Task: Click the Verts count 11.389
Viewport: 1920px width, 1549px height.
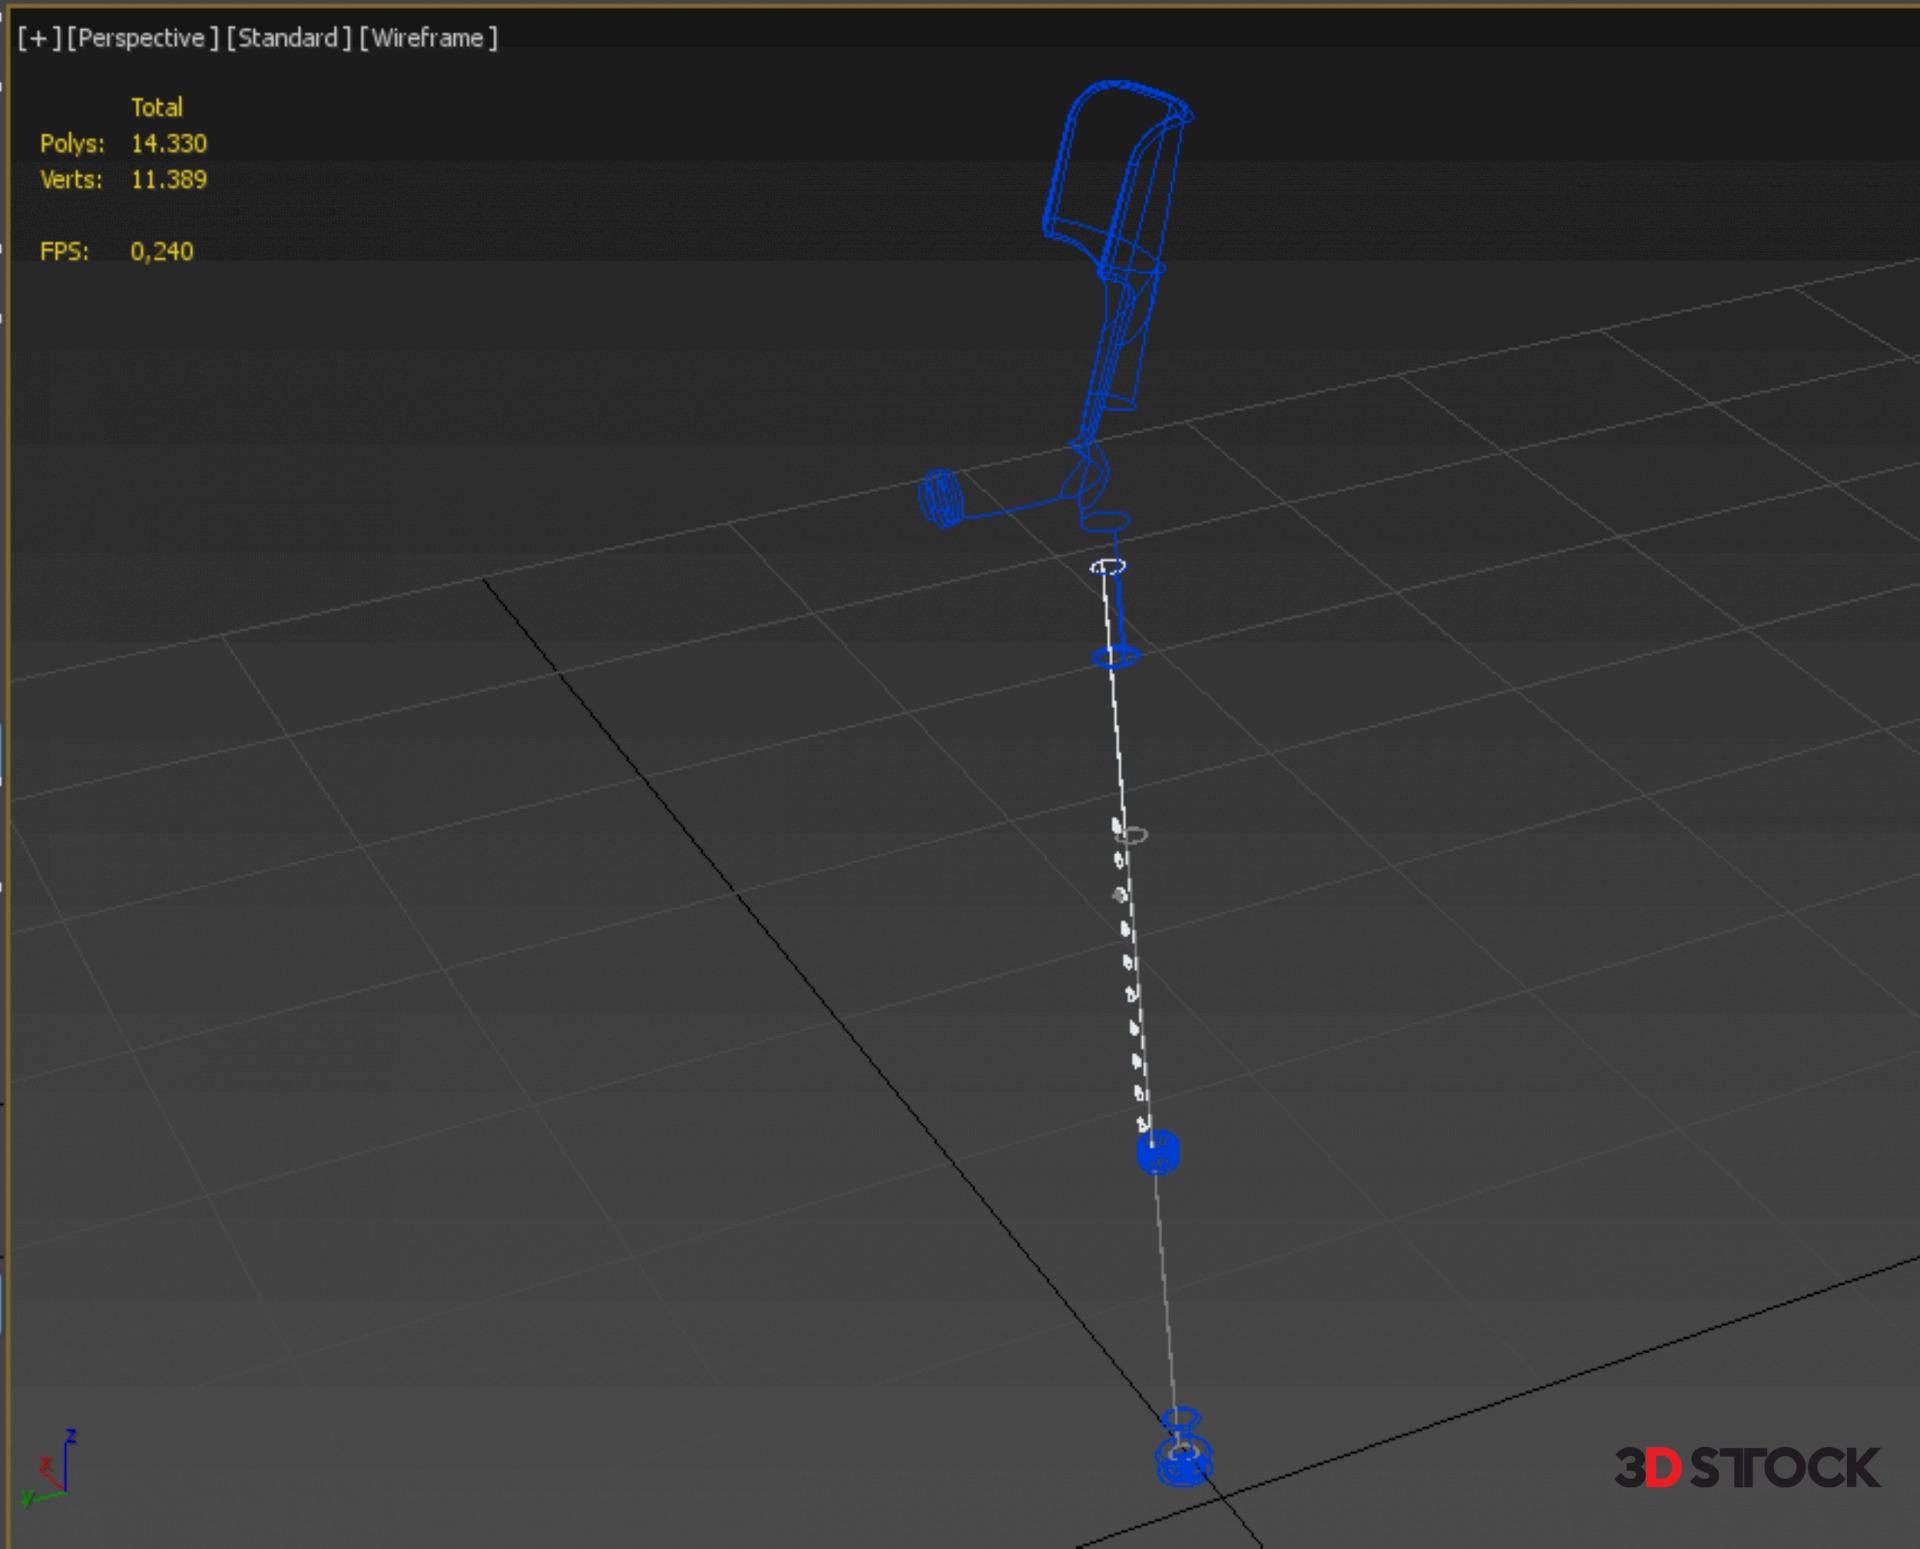Action: [169, 180]
